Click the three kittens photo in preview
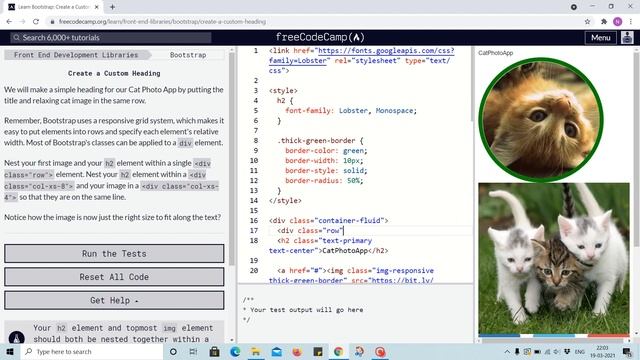Screen dimensions: 640x360 point(553,258)
